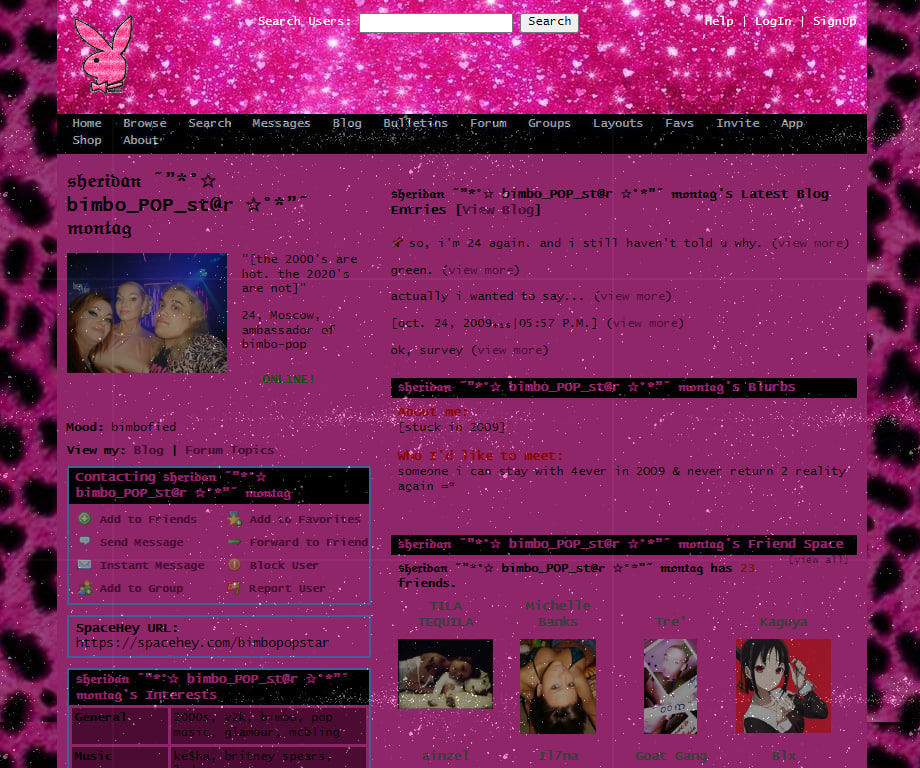Open Michelle Banks friend name link
This screenshot has height=768, width=920.
coord(558,614)
